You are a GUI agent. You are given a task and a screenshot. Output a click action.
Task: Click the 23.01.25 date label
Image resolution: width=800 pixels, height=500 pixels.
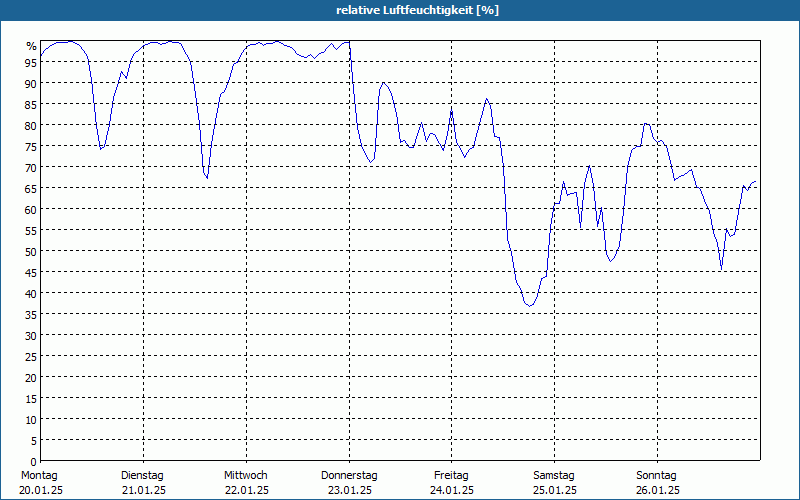pos(349,490)
